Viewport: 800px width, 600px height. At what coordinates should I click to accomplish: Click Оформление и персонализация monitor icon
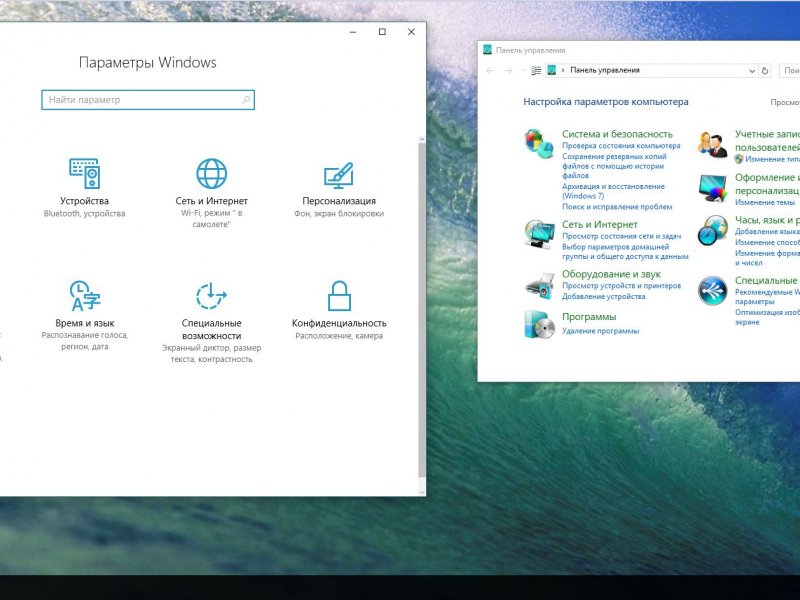click(712, 188)
